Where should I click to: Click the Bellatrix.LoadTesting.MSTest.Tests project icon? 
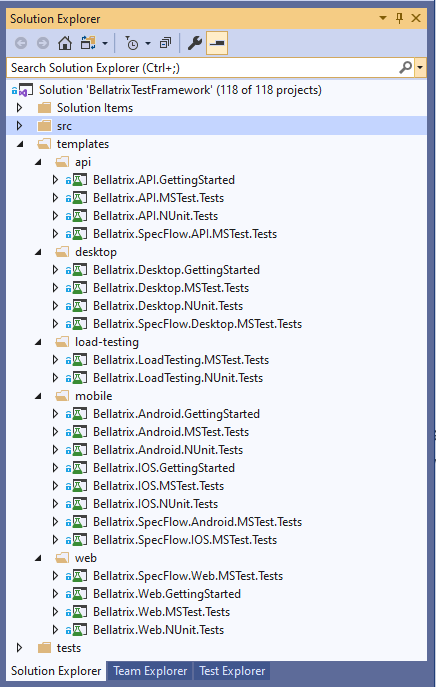(79, 360)
